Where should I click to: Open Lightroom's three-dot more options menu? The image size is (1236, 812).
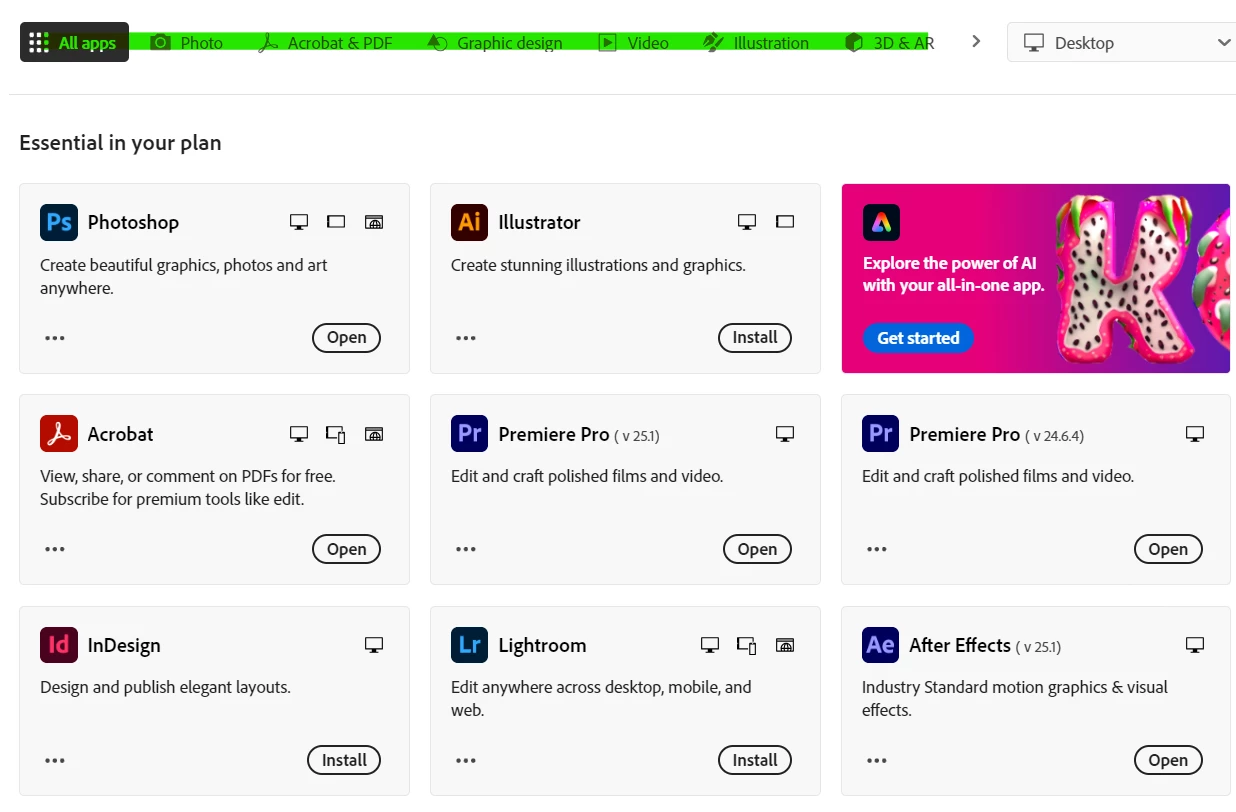[x=466, y=760]
